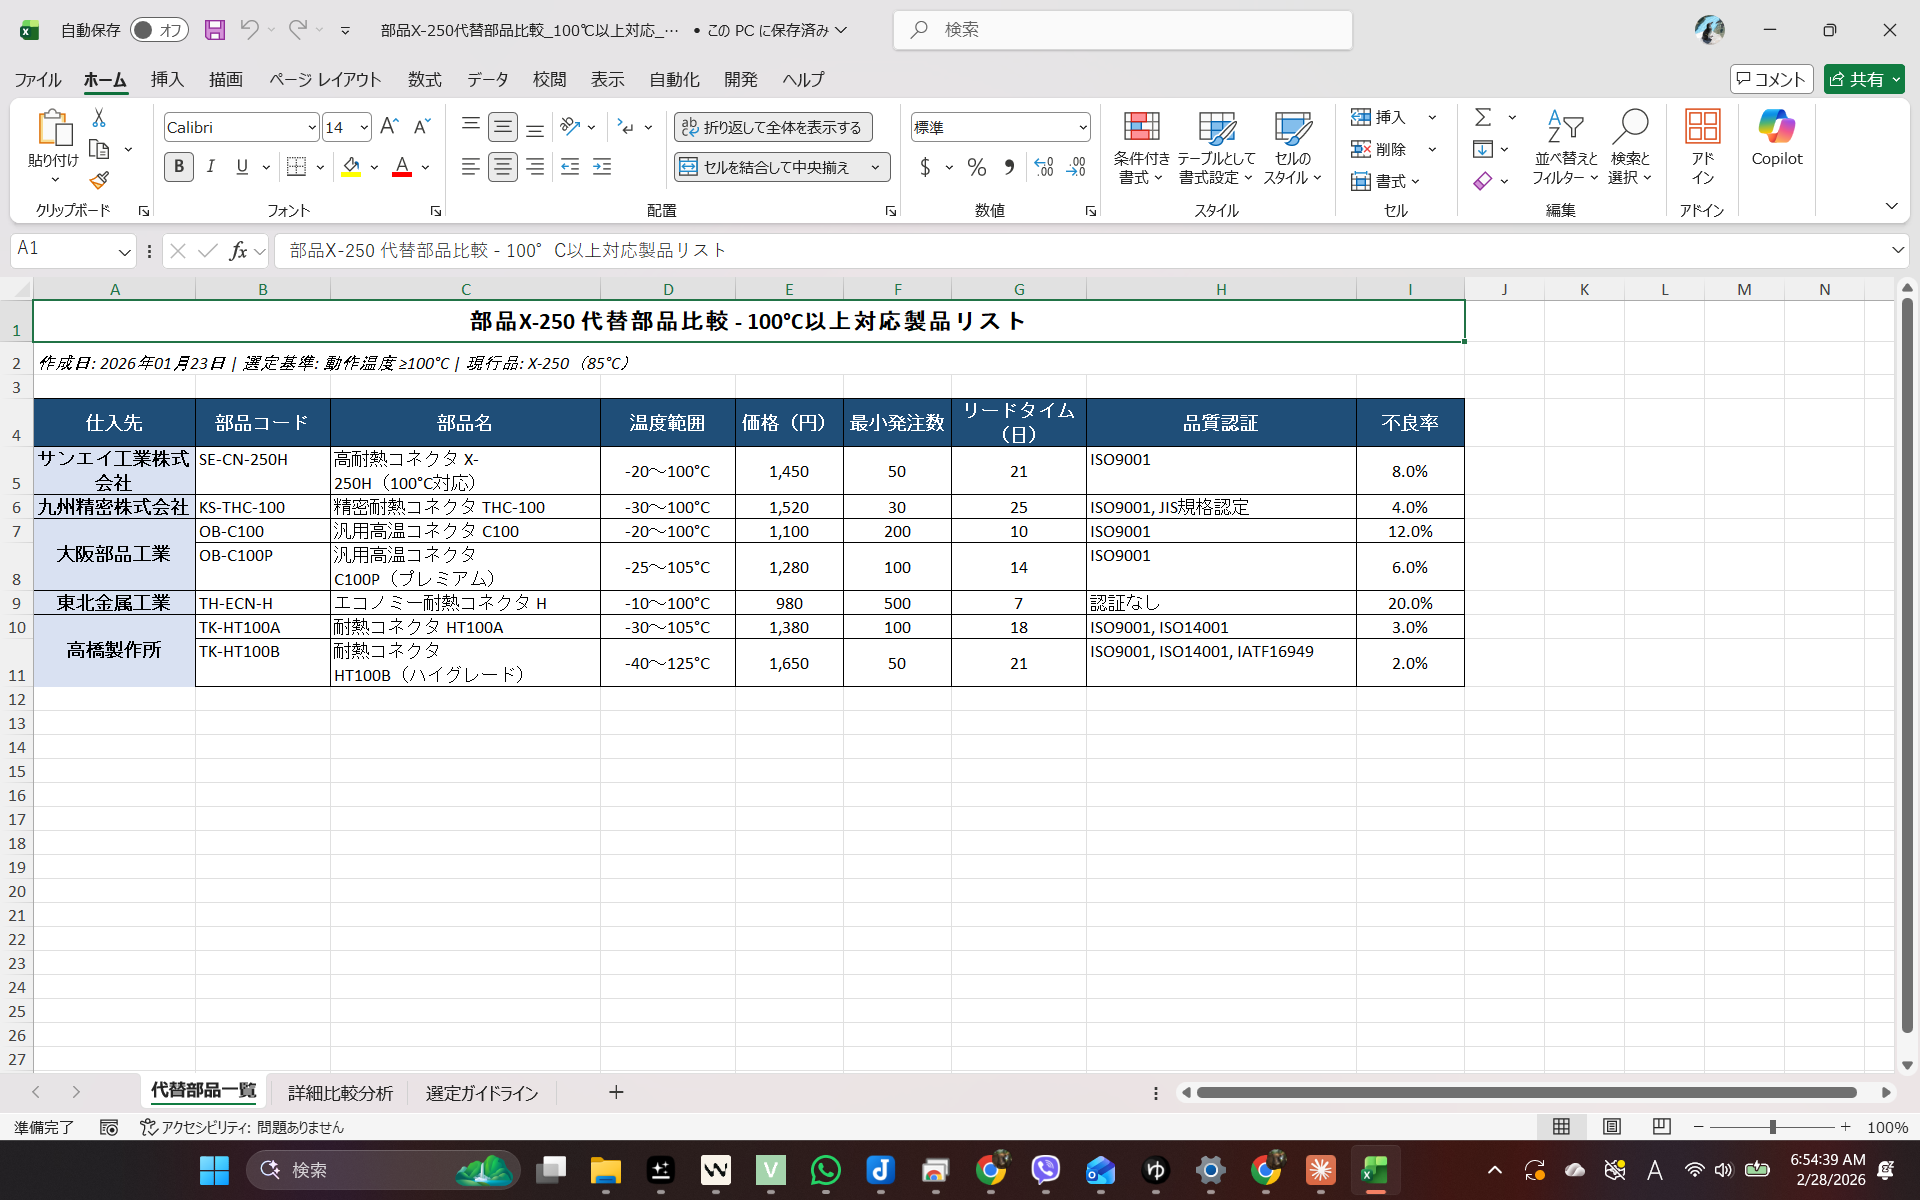Switch to Page Break Preview view icon
1920x1200 pixels.
(x=1661, y=1127)
